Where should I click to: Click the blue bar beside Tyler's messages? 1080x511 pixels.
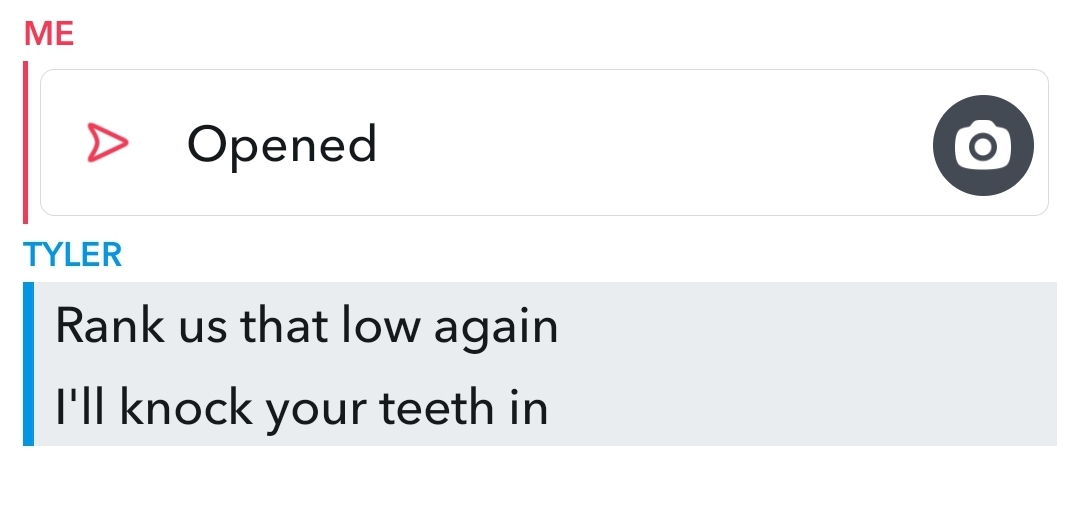pos(28,364)
